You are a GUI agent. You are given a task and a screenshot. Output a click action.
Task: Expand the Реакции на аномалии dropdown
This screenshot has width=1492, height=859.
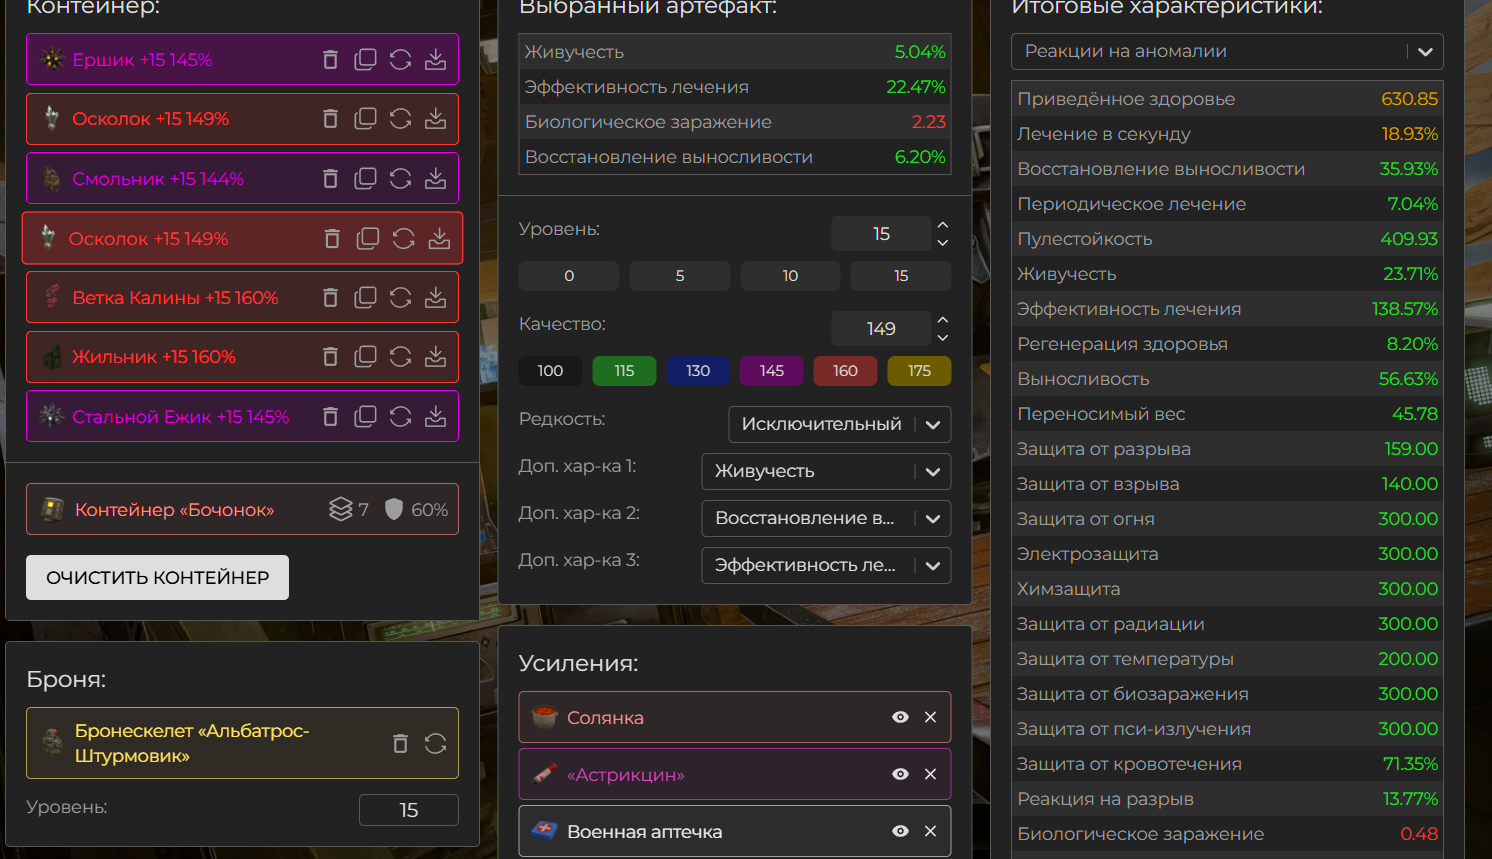pyautogui.click(x=1227, y=52)
